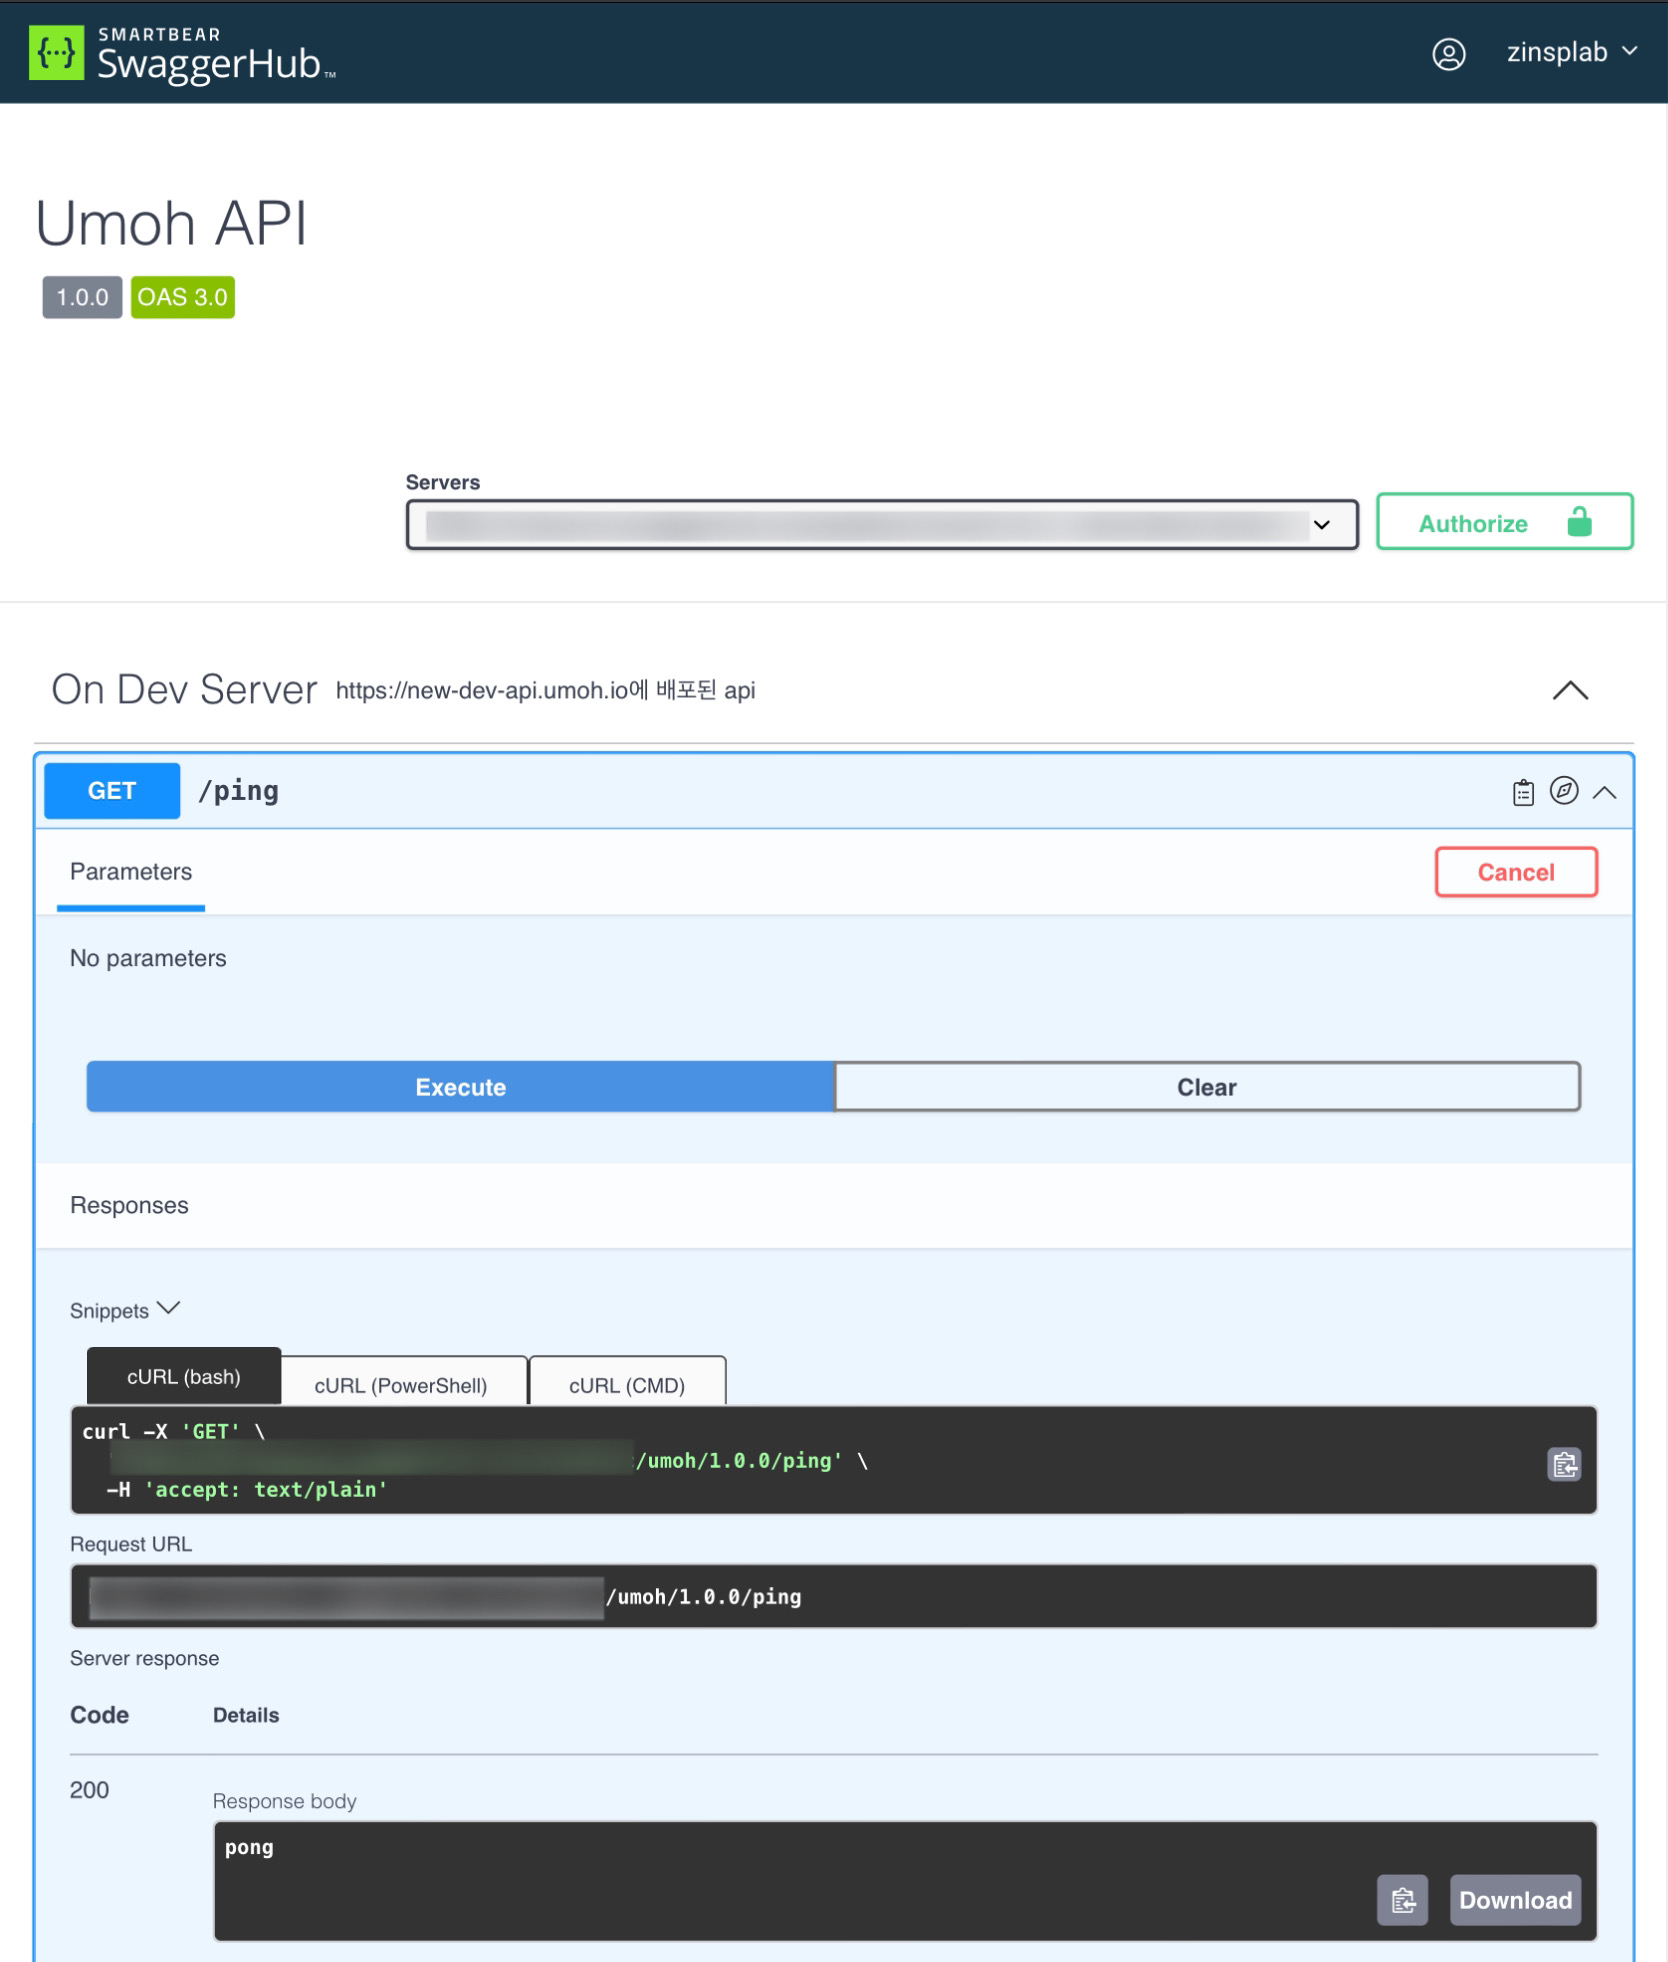This screenshot has height=1962, width=1668.
Task: Click the No parameters text
Action: pos(148,958)
